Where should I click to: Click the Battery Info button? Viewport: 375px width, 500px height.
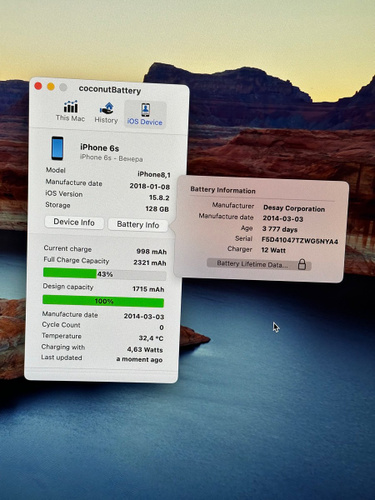click(138, 225)
